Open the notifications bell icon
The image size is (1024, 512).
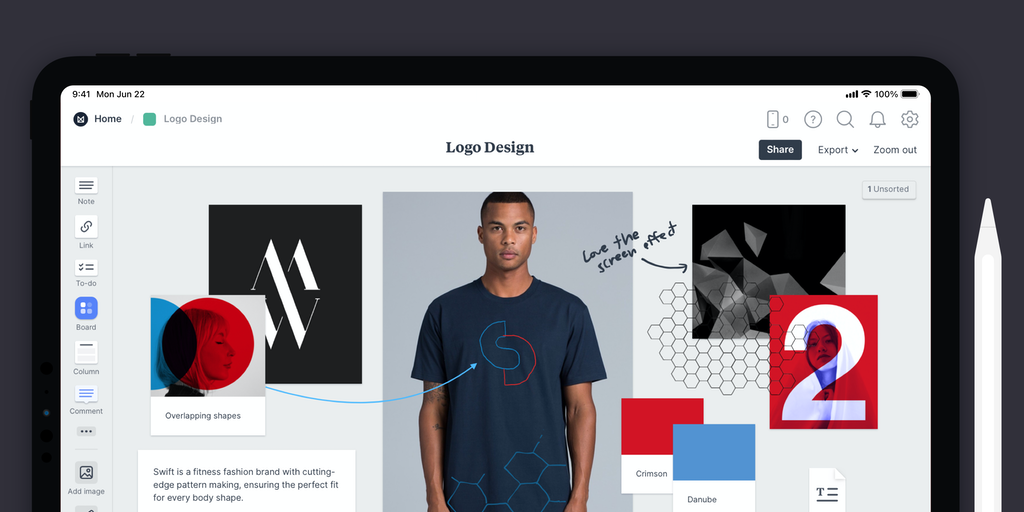[x=878, y=119]
